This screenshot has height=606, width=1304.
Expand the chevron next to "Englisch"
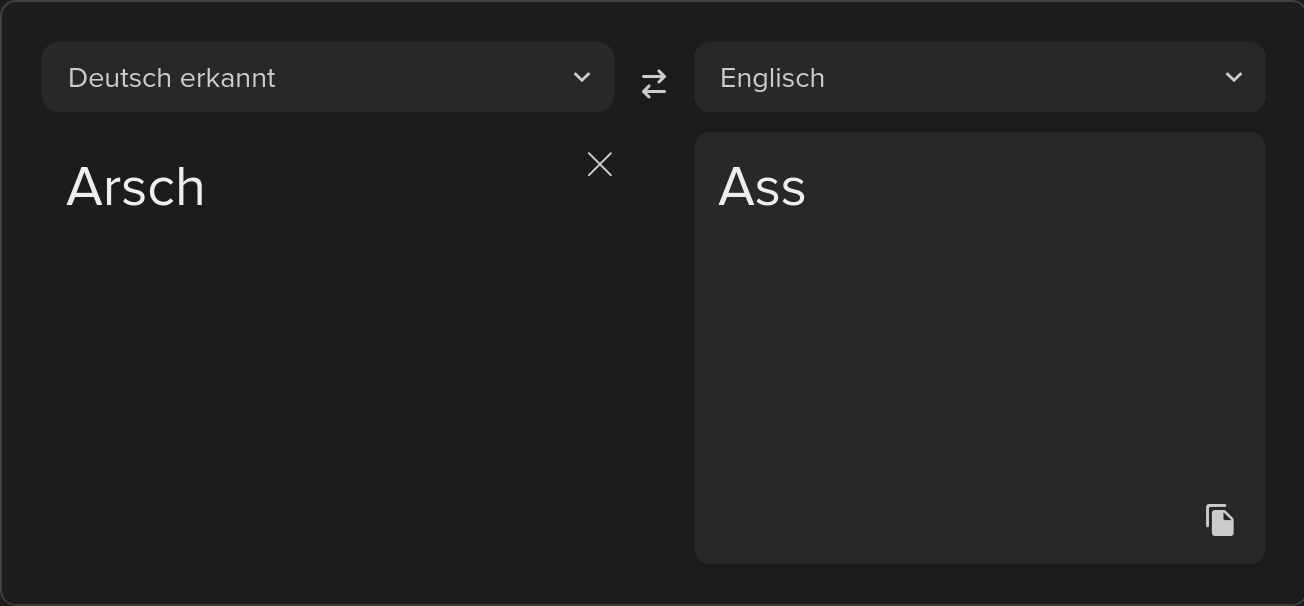tap(1234, 77)
